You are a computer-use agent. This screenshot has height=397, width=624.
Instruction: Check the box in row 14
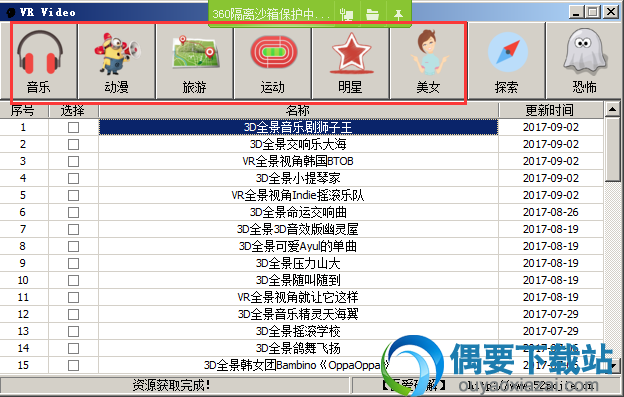coord(73,348)
